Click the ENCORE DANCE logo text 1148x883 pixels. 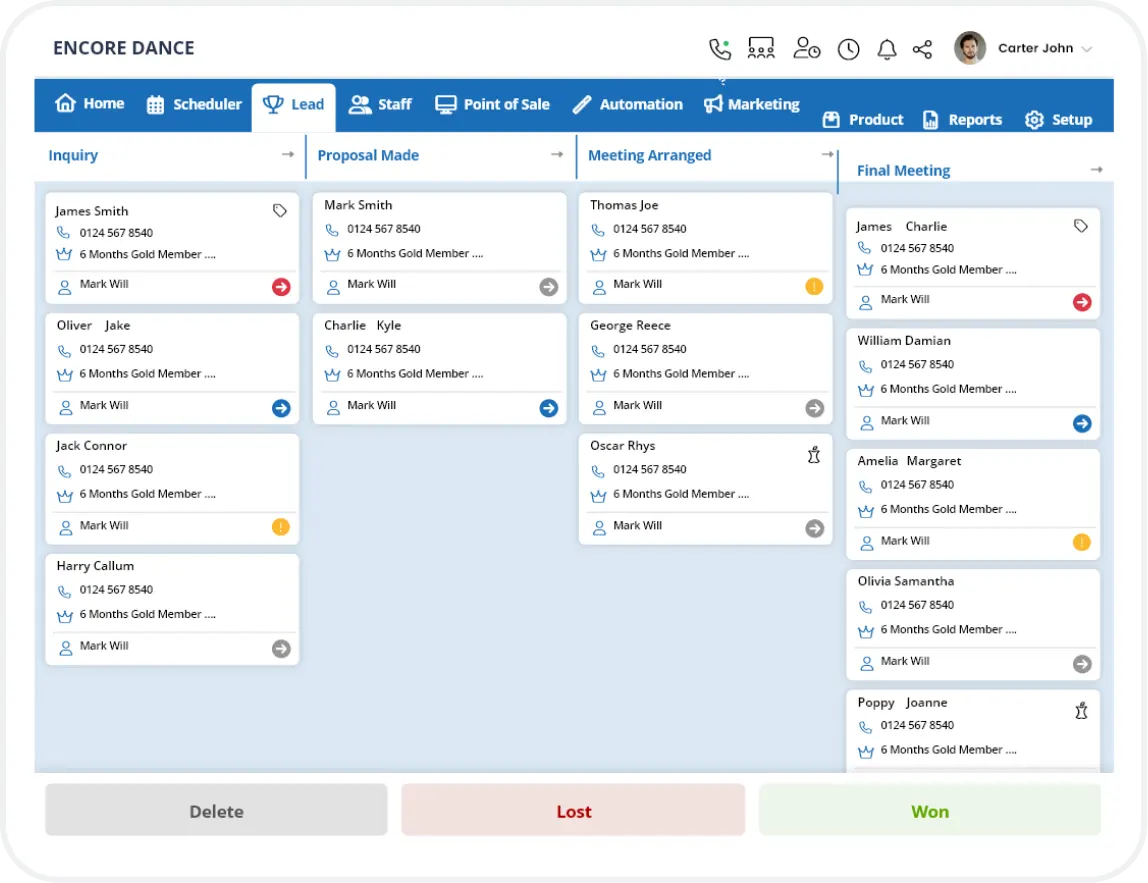point(124,48)
